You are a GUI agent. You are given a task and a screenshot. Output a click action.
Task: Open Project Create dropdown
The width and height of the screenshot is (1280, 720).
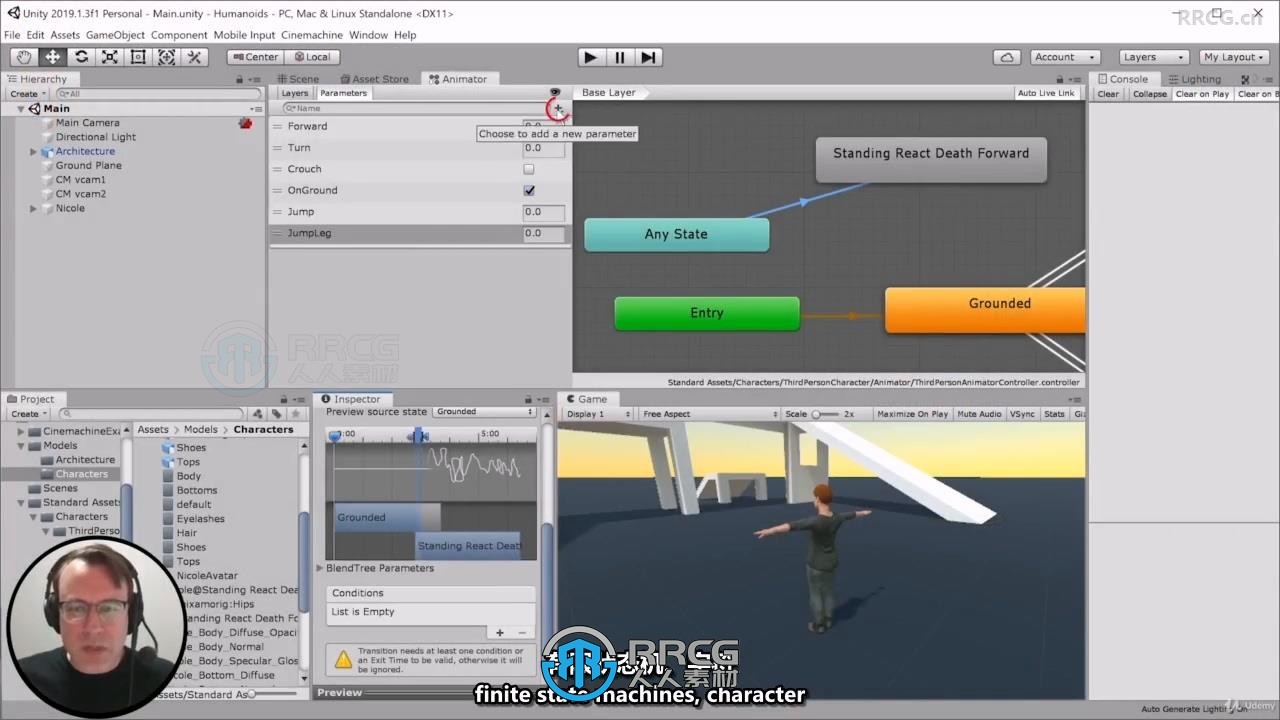[27, 414]
